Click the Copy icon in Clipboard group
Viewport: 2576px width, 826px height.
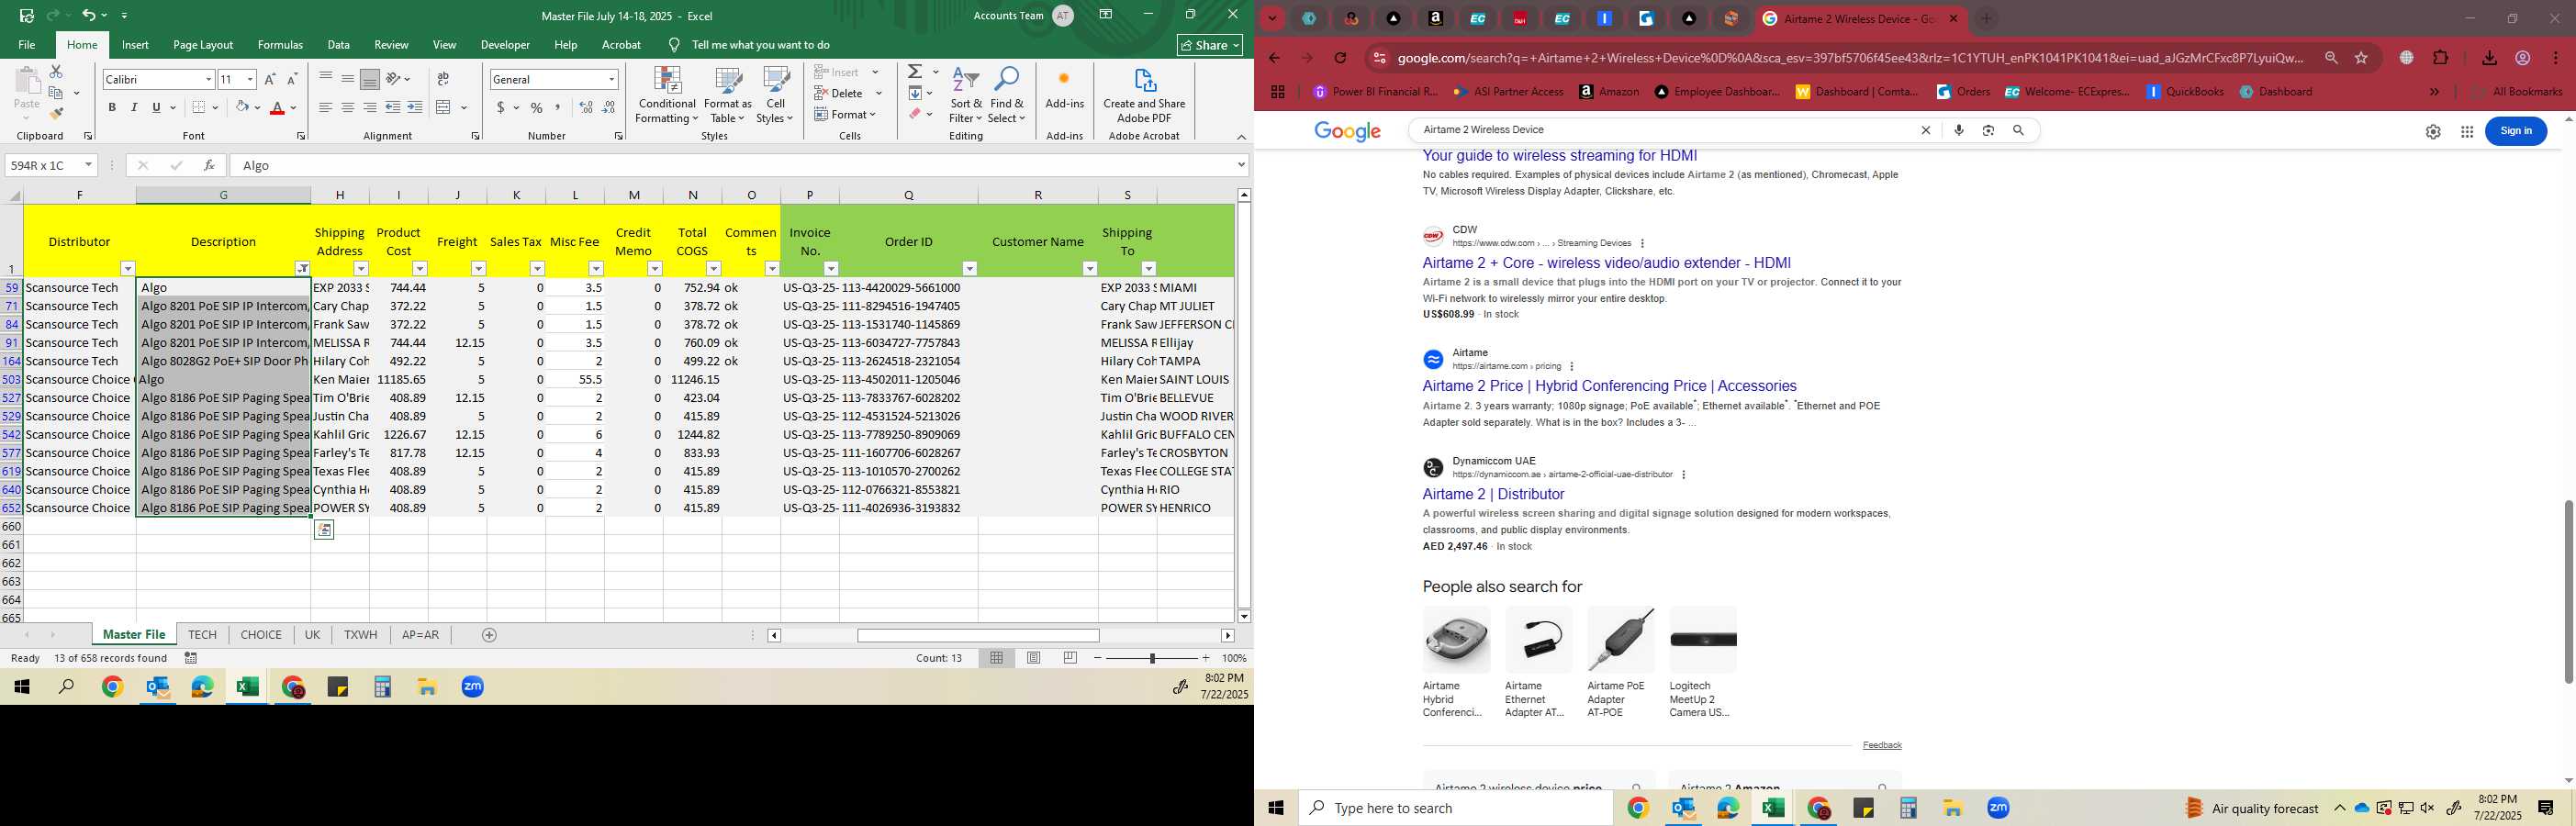coord(56,93)
